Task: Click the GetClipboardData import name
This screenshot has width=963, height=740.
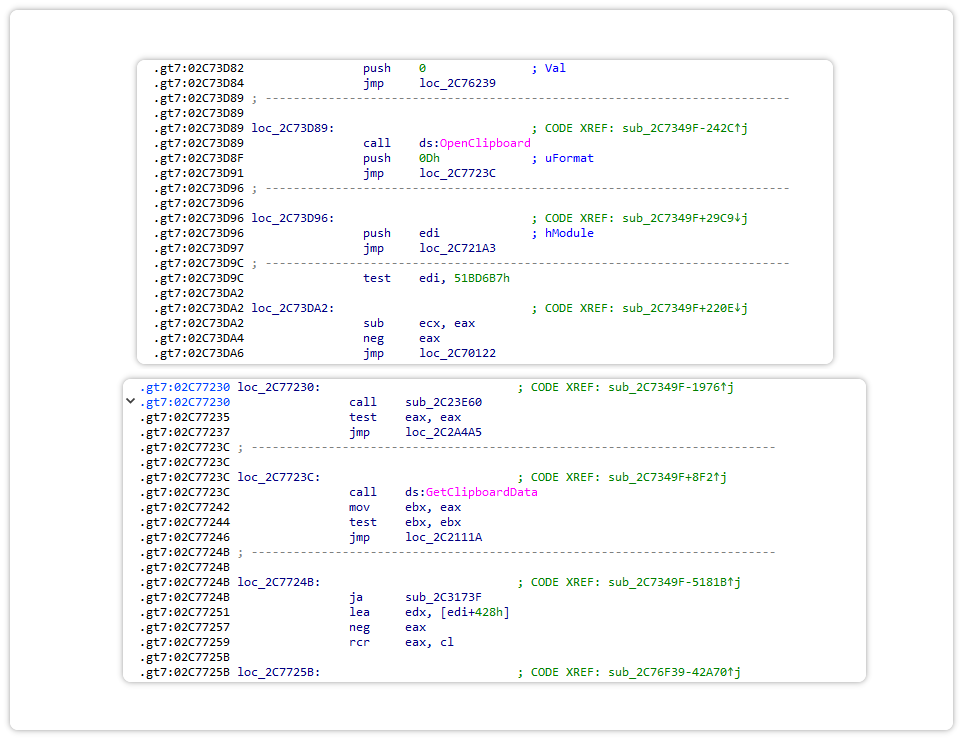Action: point(481,492)
